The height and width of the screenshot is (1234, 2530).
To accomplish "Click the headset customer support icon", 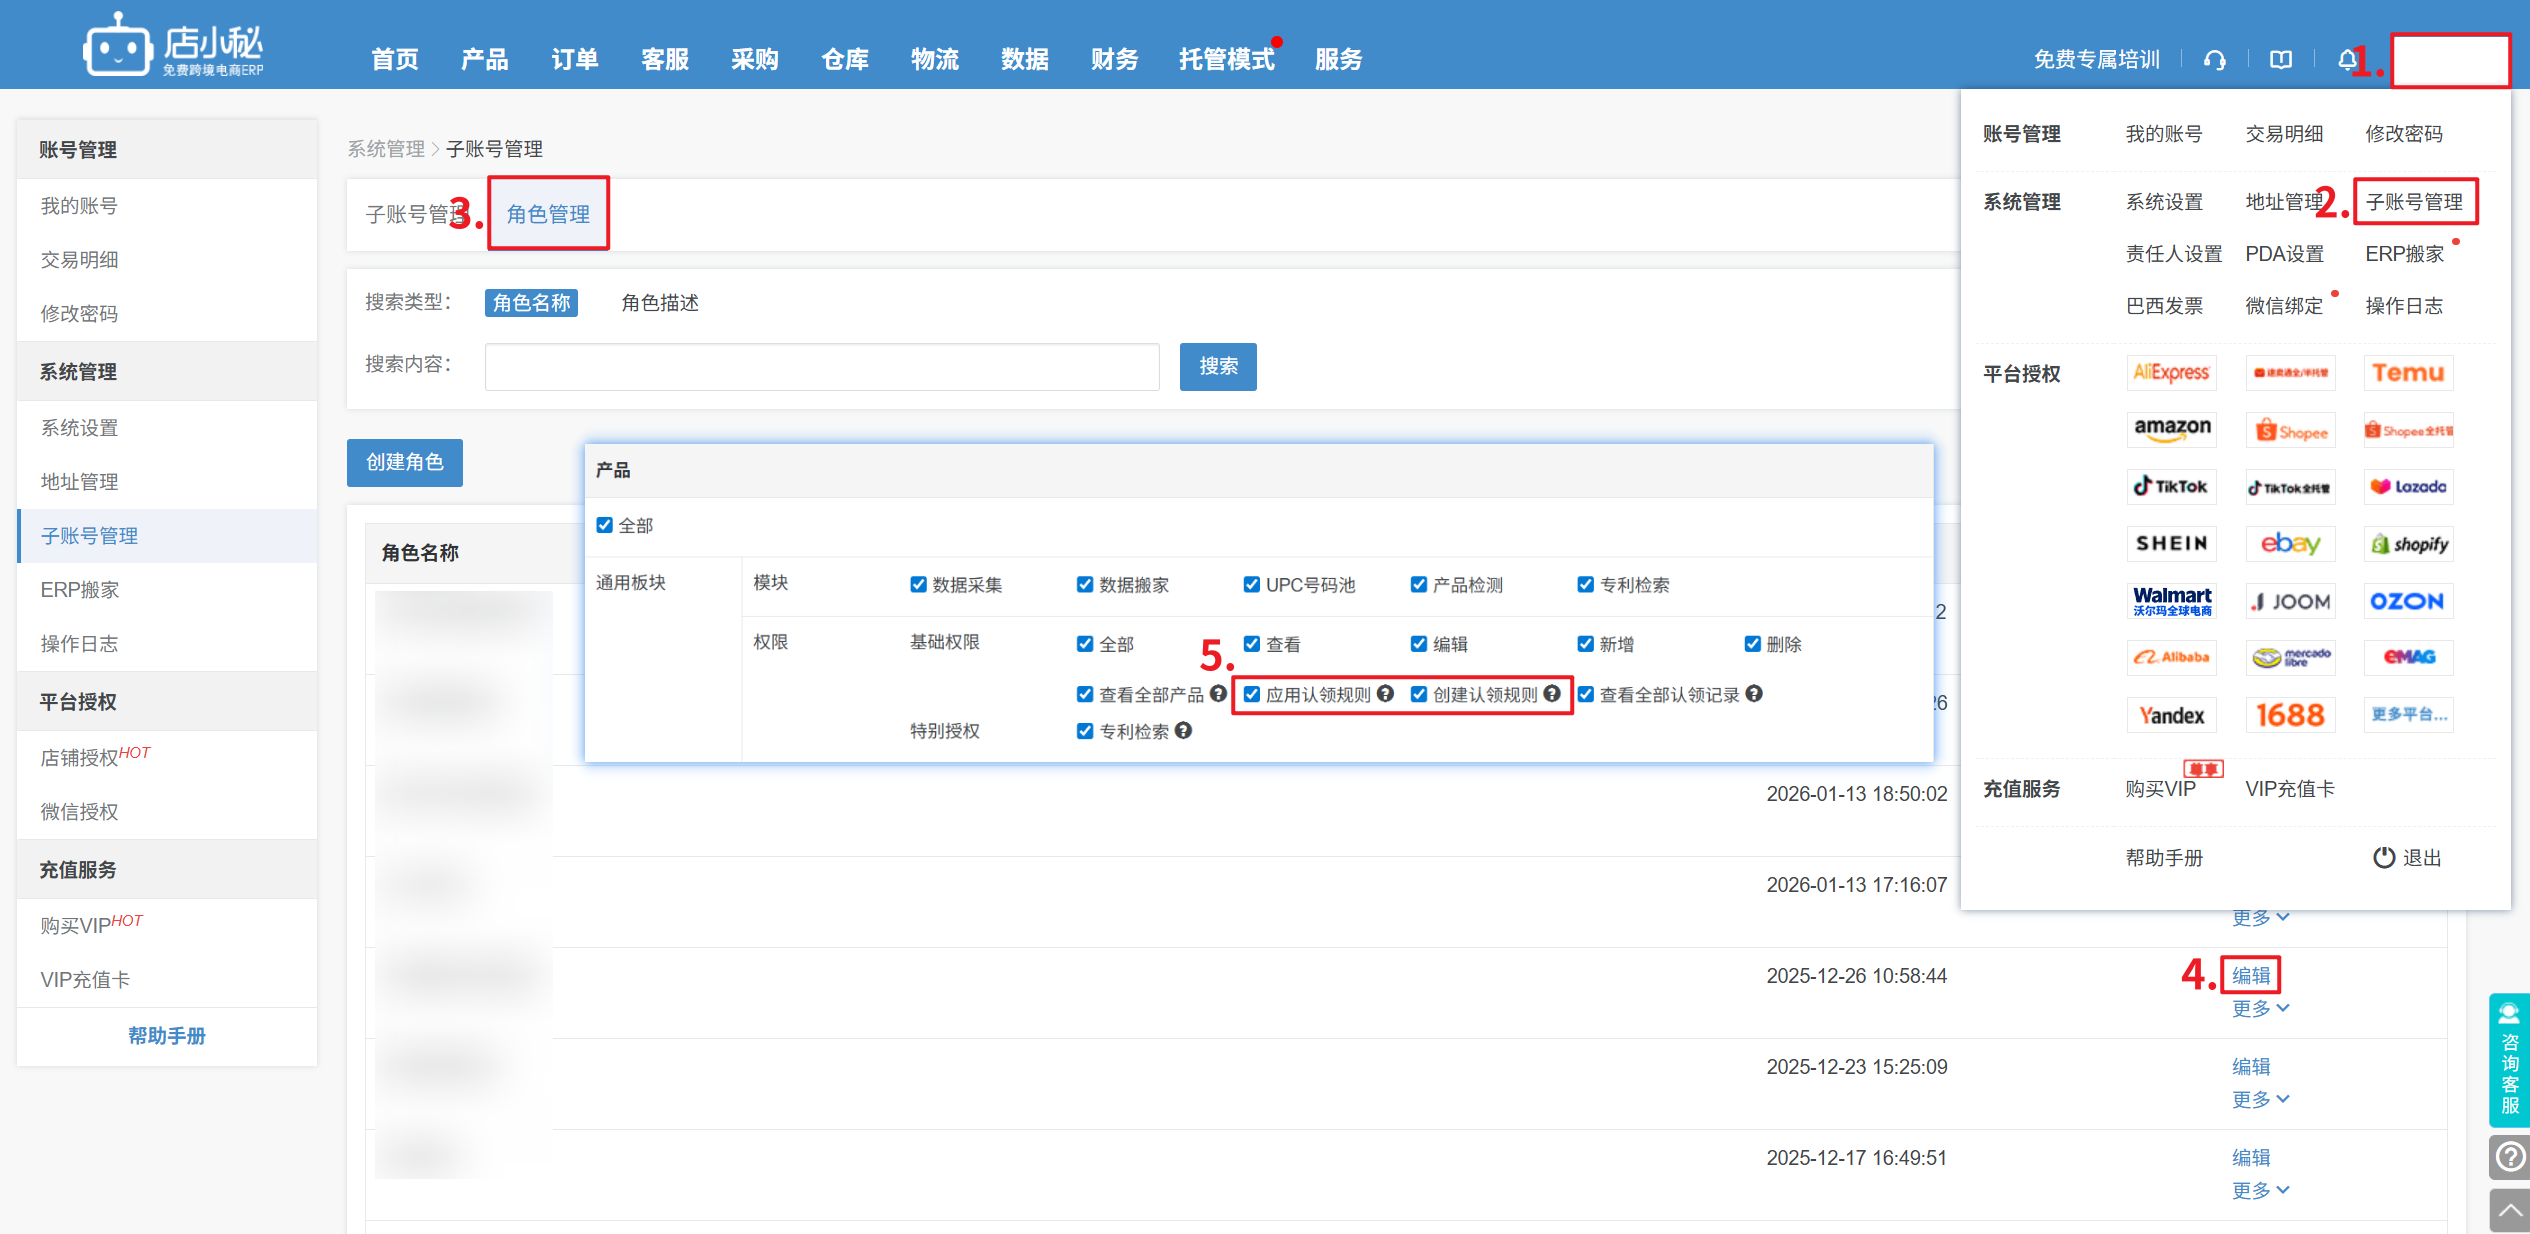I will [2214, 60].
